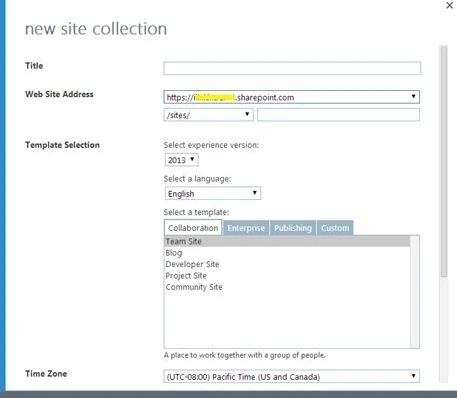457x398 pixels.
Task: Click into the Title input field
Action: 292,68
